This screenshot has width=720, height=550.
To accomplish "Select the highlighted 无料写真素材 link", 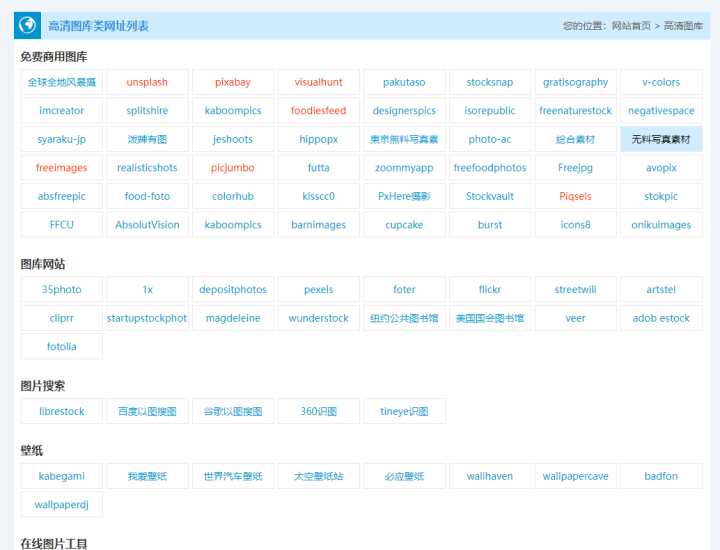I will click(x=661, y=140).
